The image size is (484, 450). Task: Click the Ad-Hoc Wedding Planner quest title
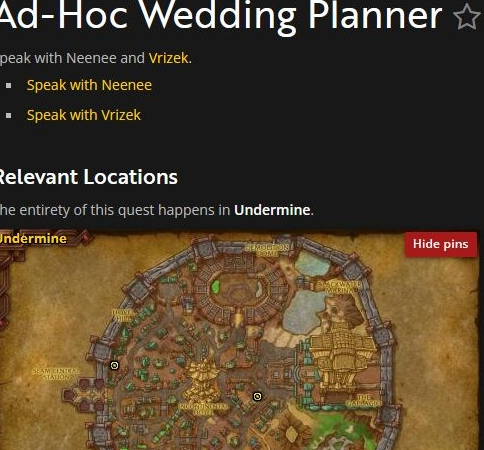pyautogui.click(x=220, y=15)
